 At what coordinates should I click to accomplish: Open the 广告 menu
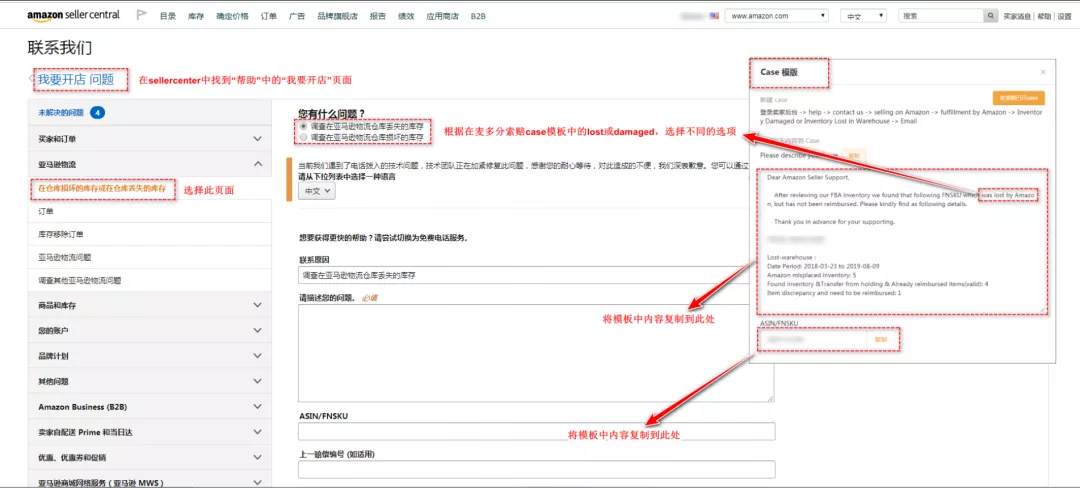pyautogui.click(x=297, y=16)
